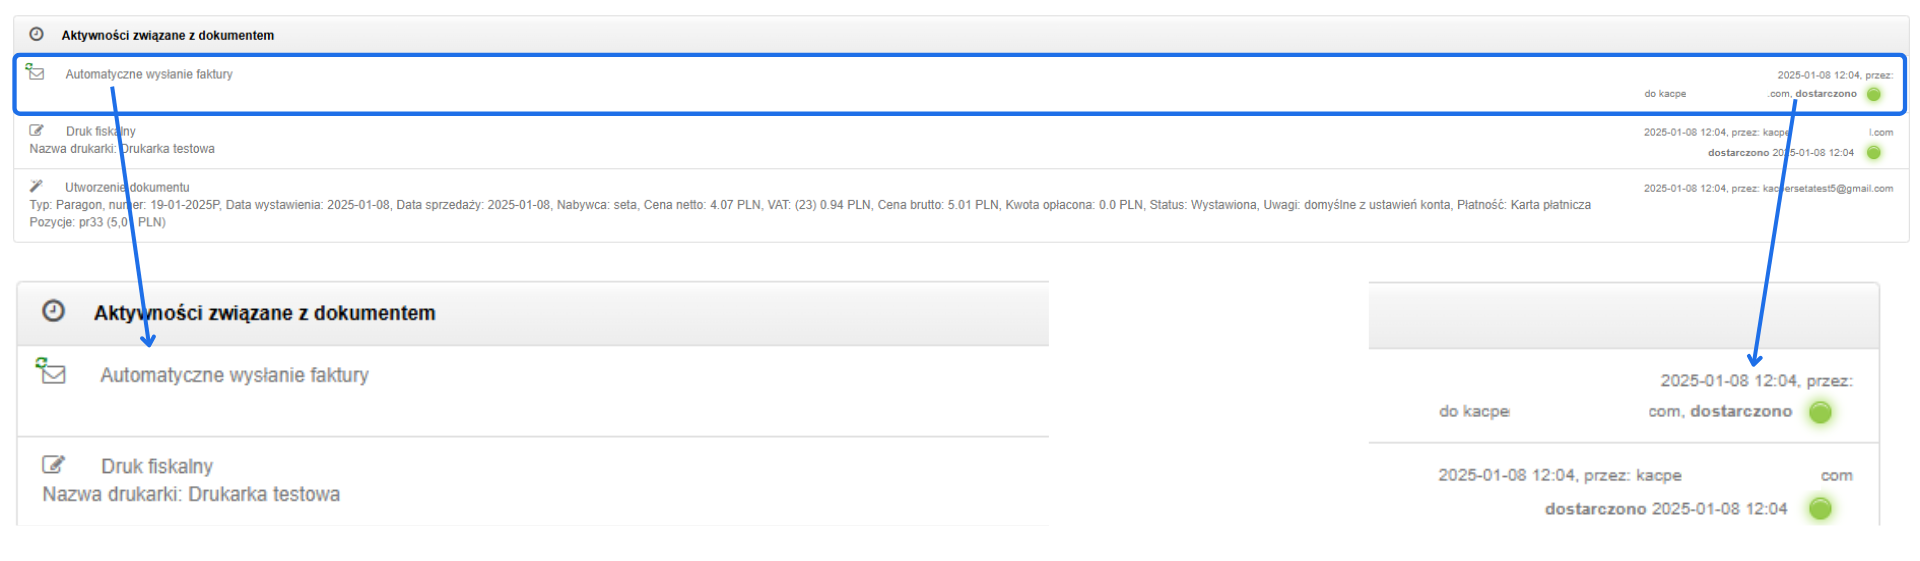Click the large edit icon beside enlarged Druk fiskalny
The image size is (1920, 561).
click(x=53, y=465)
